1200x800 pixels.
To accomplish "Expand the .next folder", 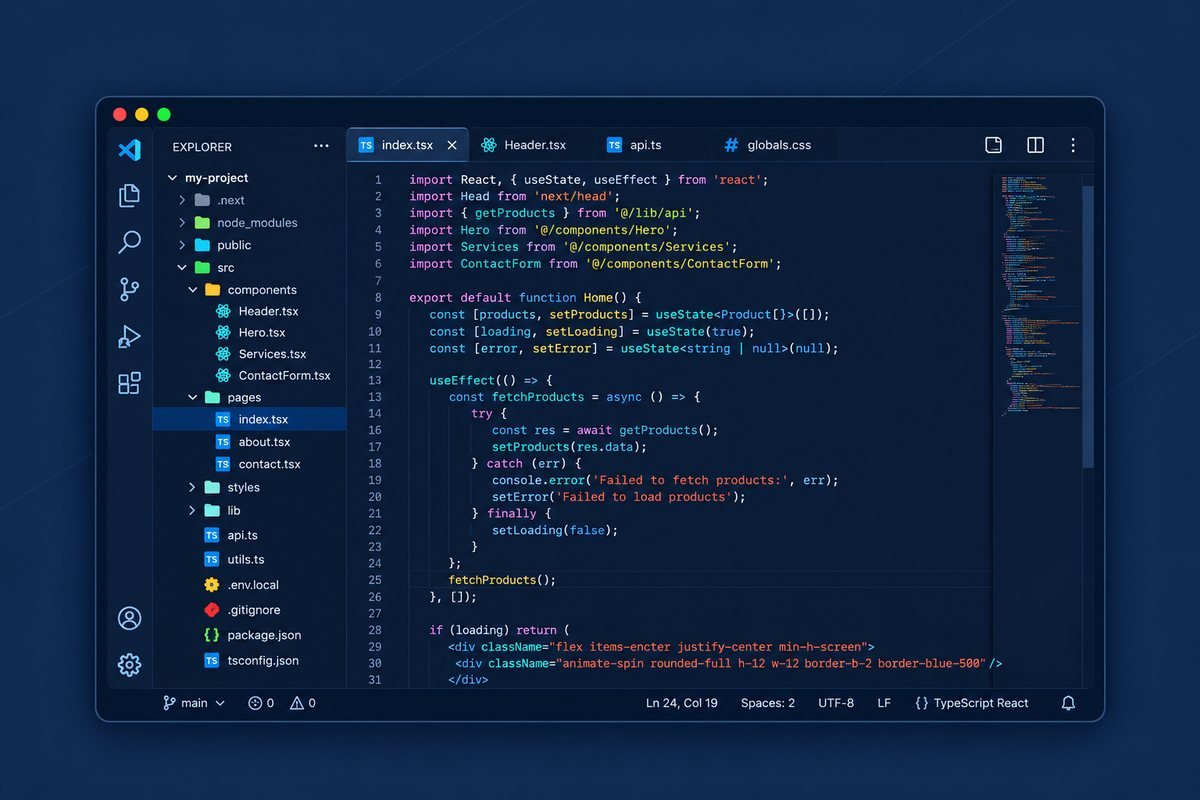I will pos(182,200).
